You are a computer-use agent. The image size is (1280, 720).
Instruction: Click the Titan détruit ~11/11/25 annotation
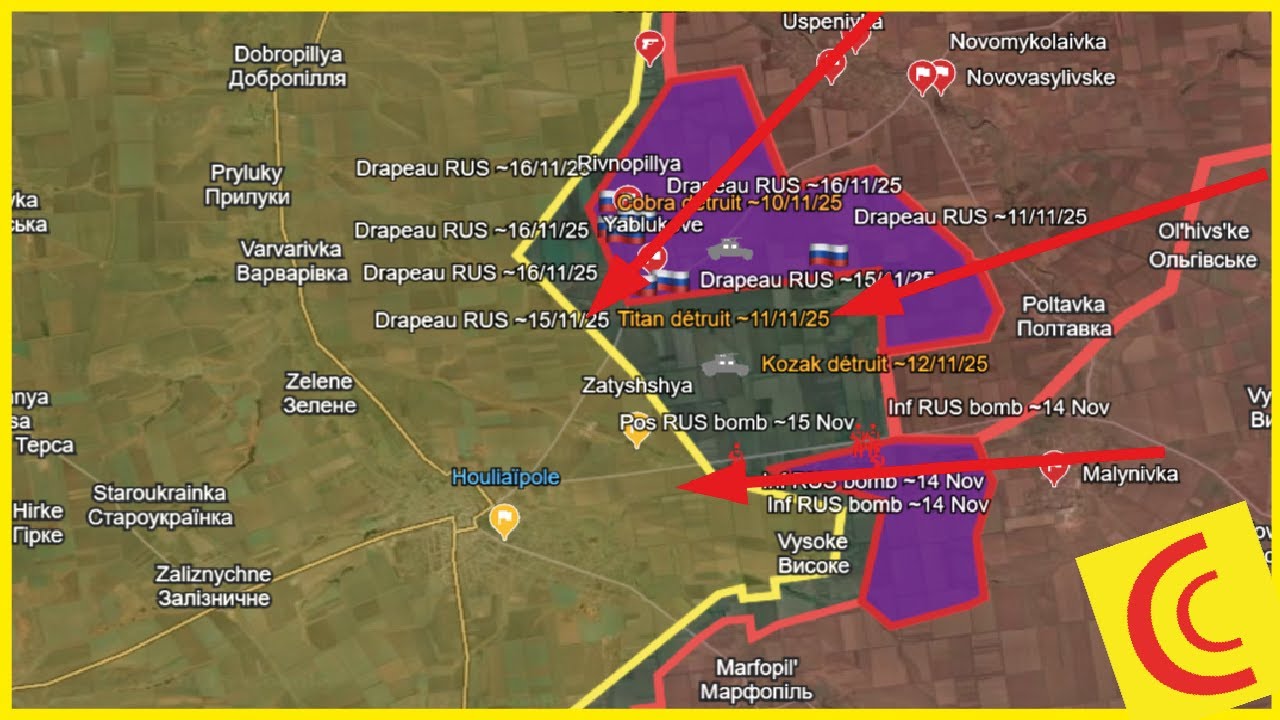725,319
